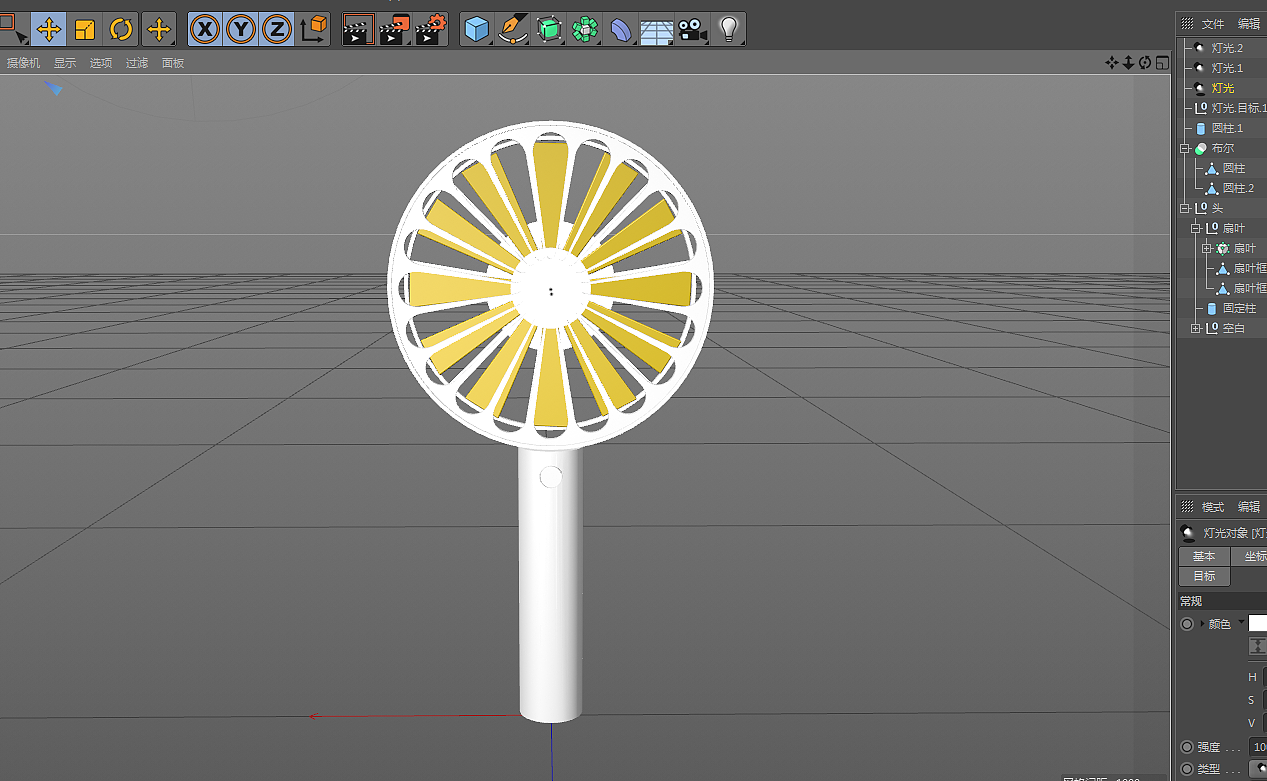
Task: Open the array modeling objects icon
Action: point(585,29)
